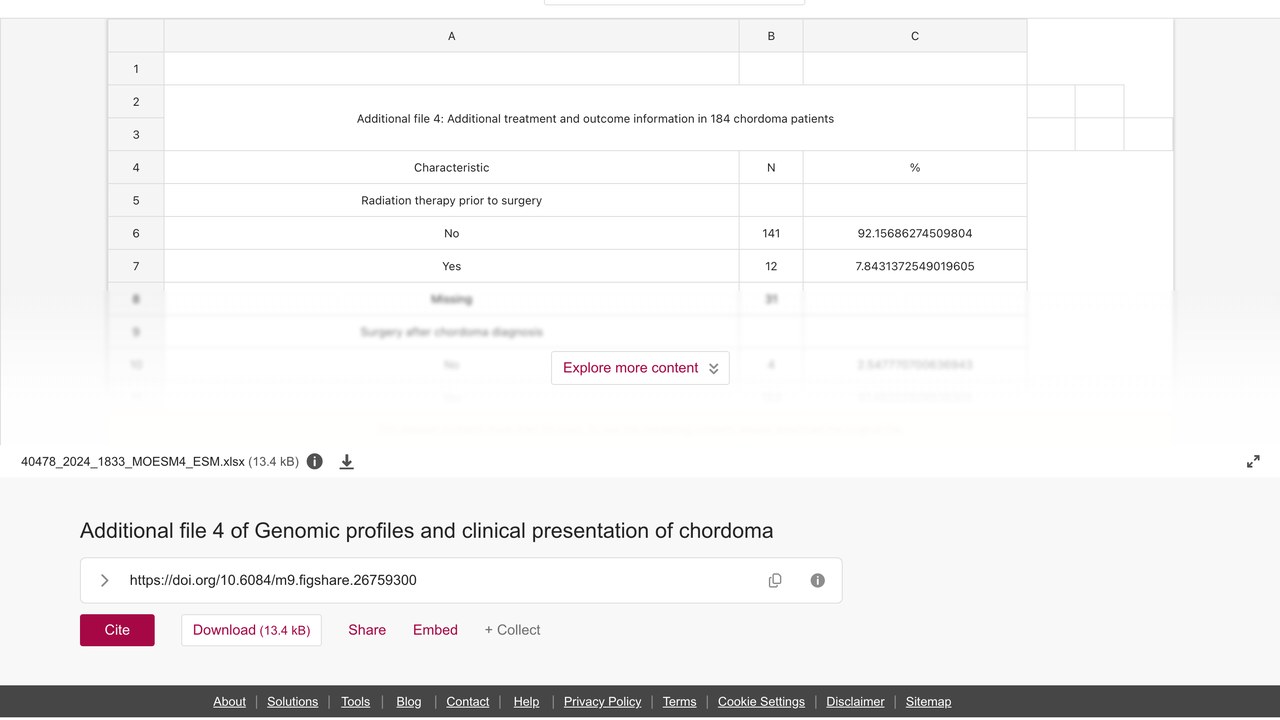Viewport: 1280px width, 720px height.
Task: Expand the DOI citation chevron
Action: 104,580
